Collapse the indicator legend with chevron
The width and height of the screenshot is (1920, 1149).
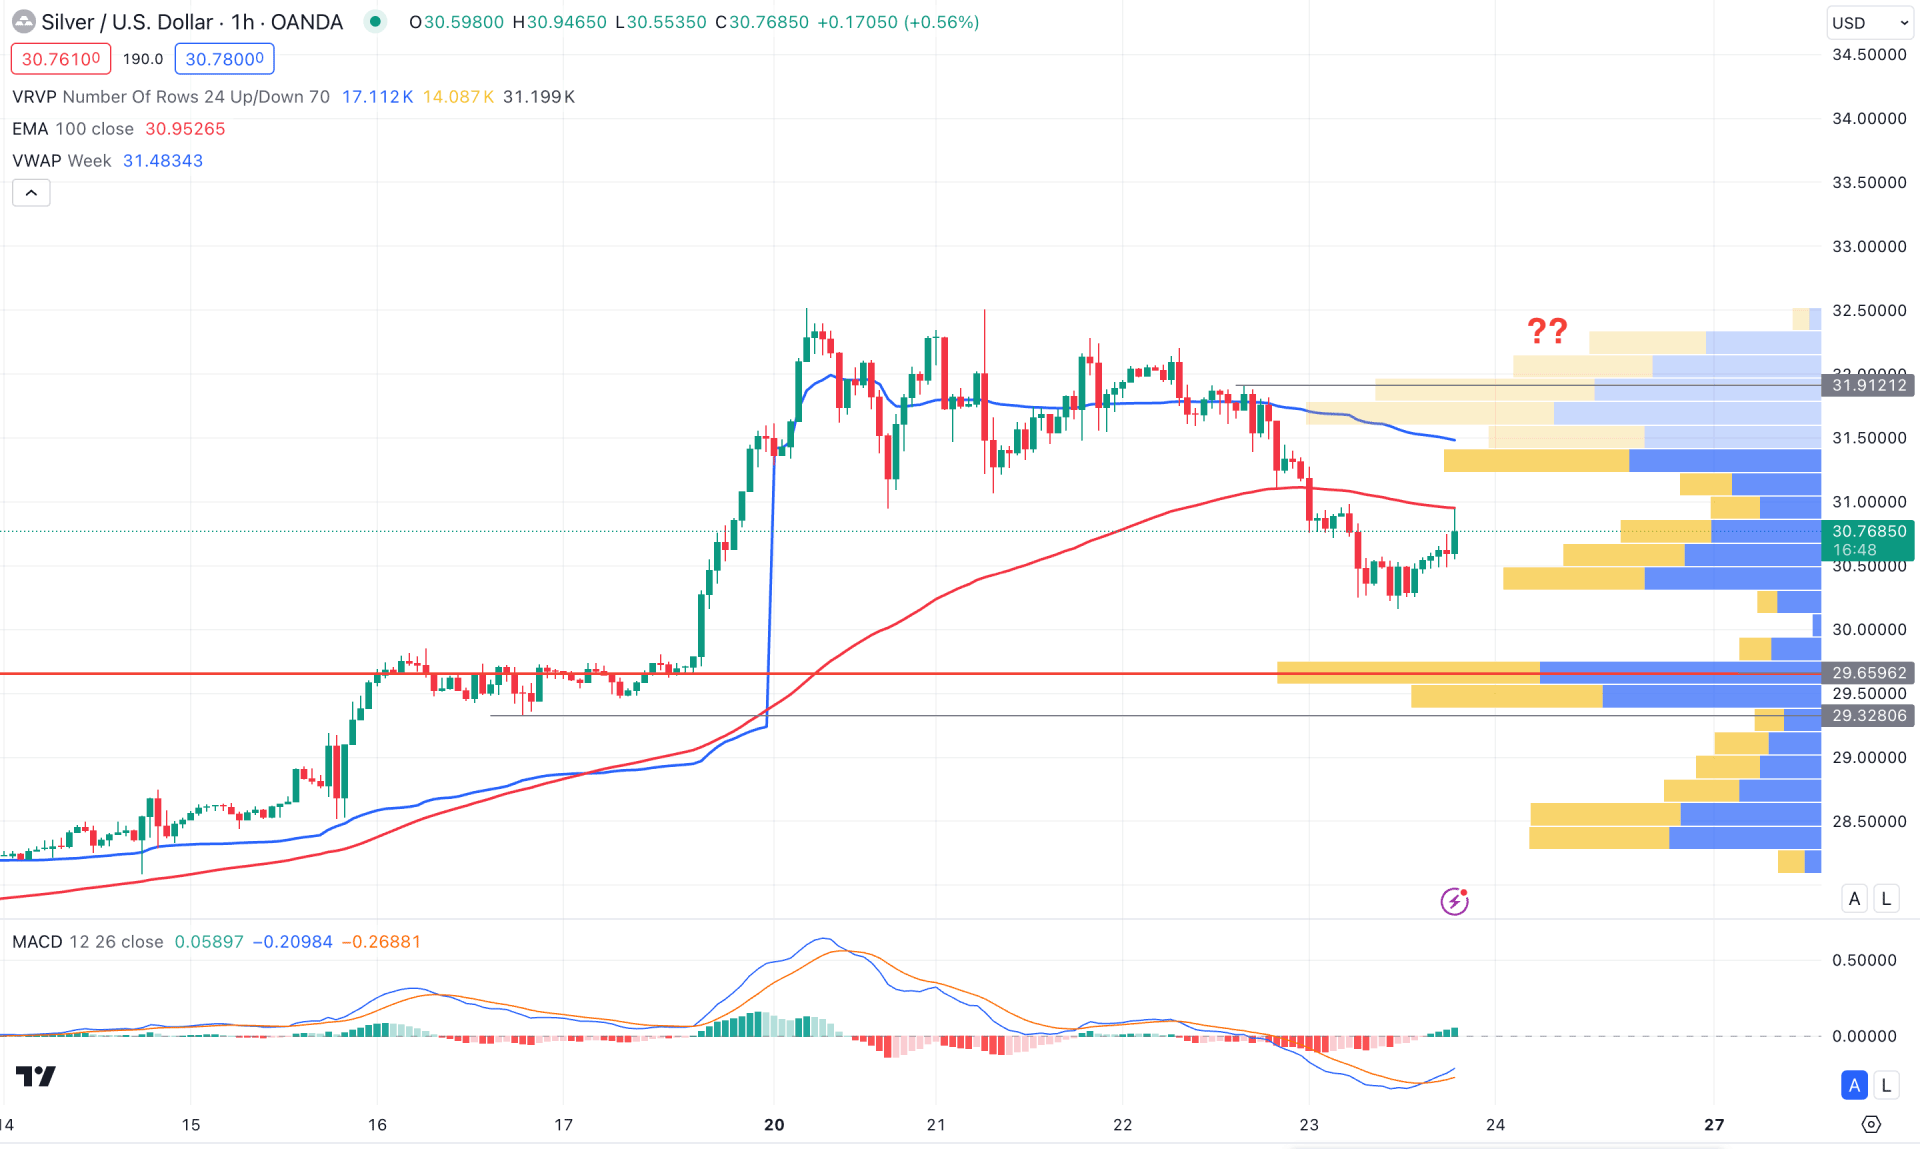[x=31, y=193]
